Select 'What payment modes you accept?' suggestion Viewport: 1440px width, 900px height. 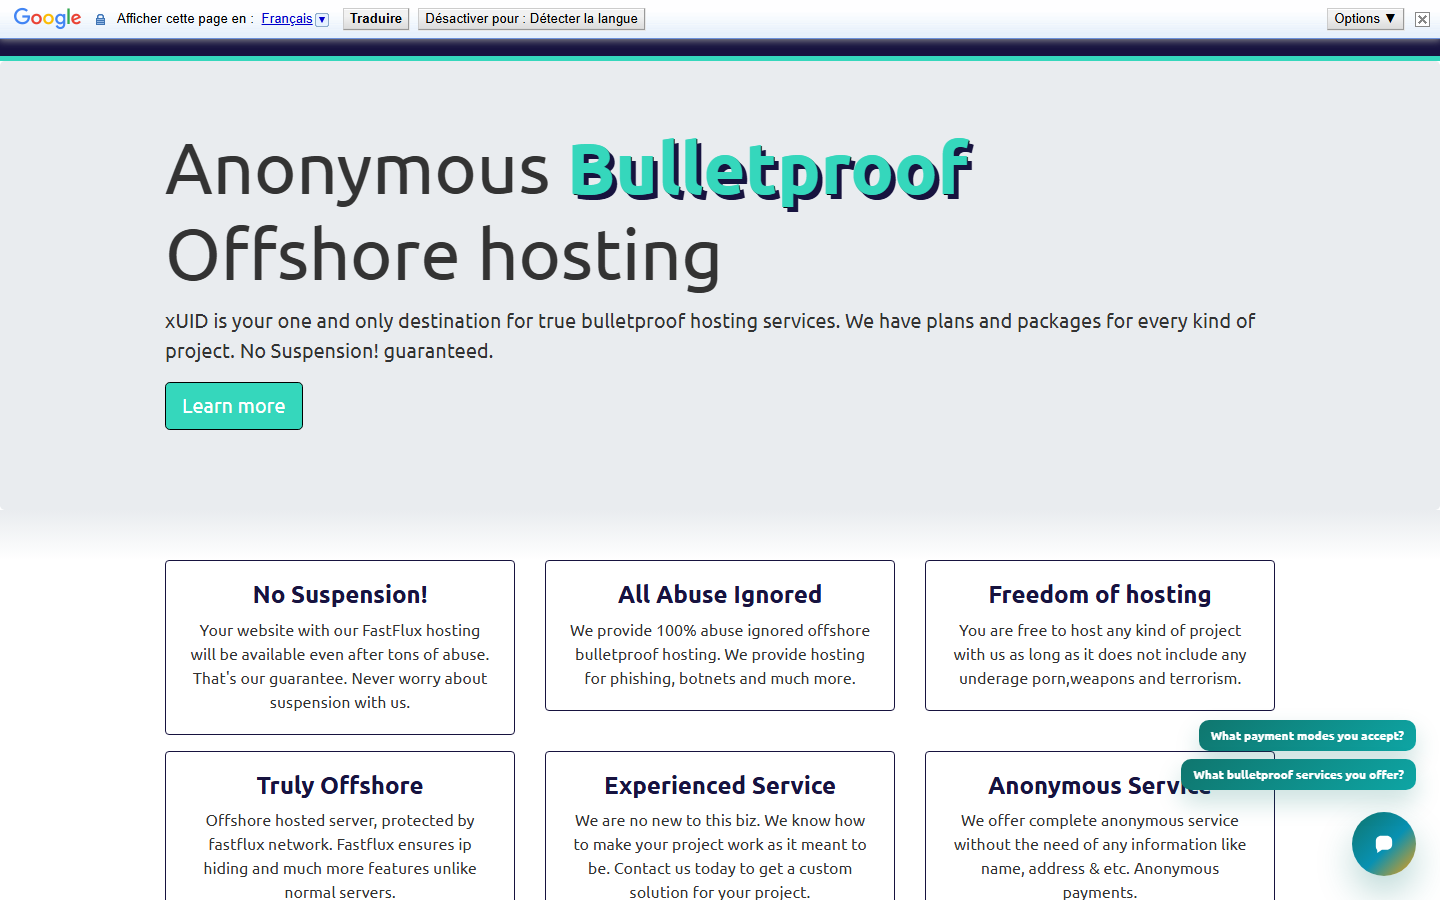pos(1307,735)
